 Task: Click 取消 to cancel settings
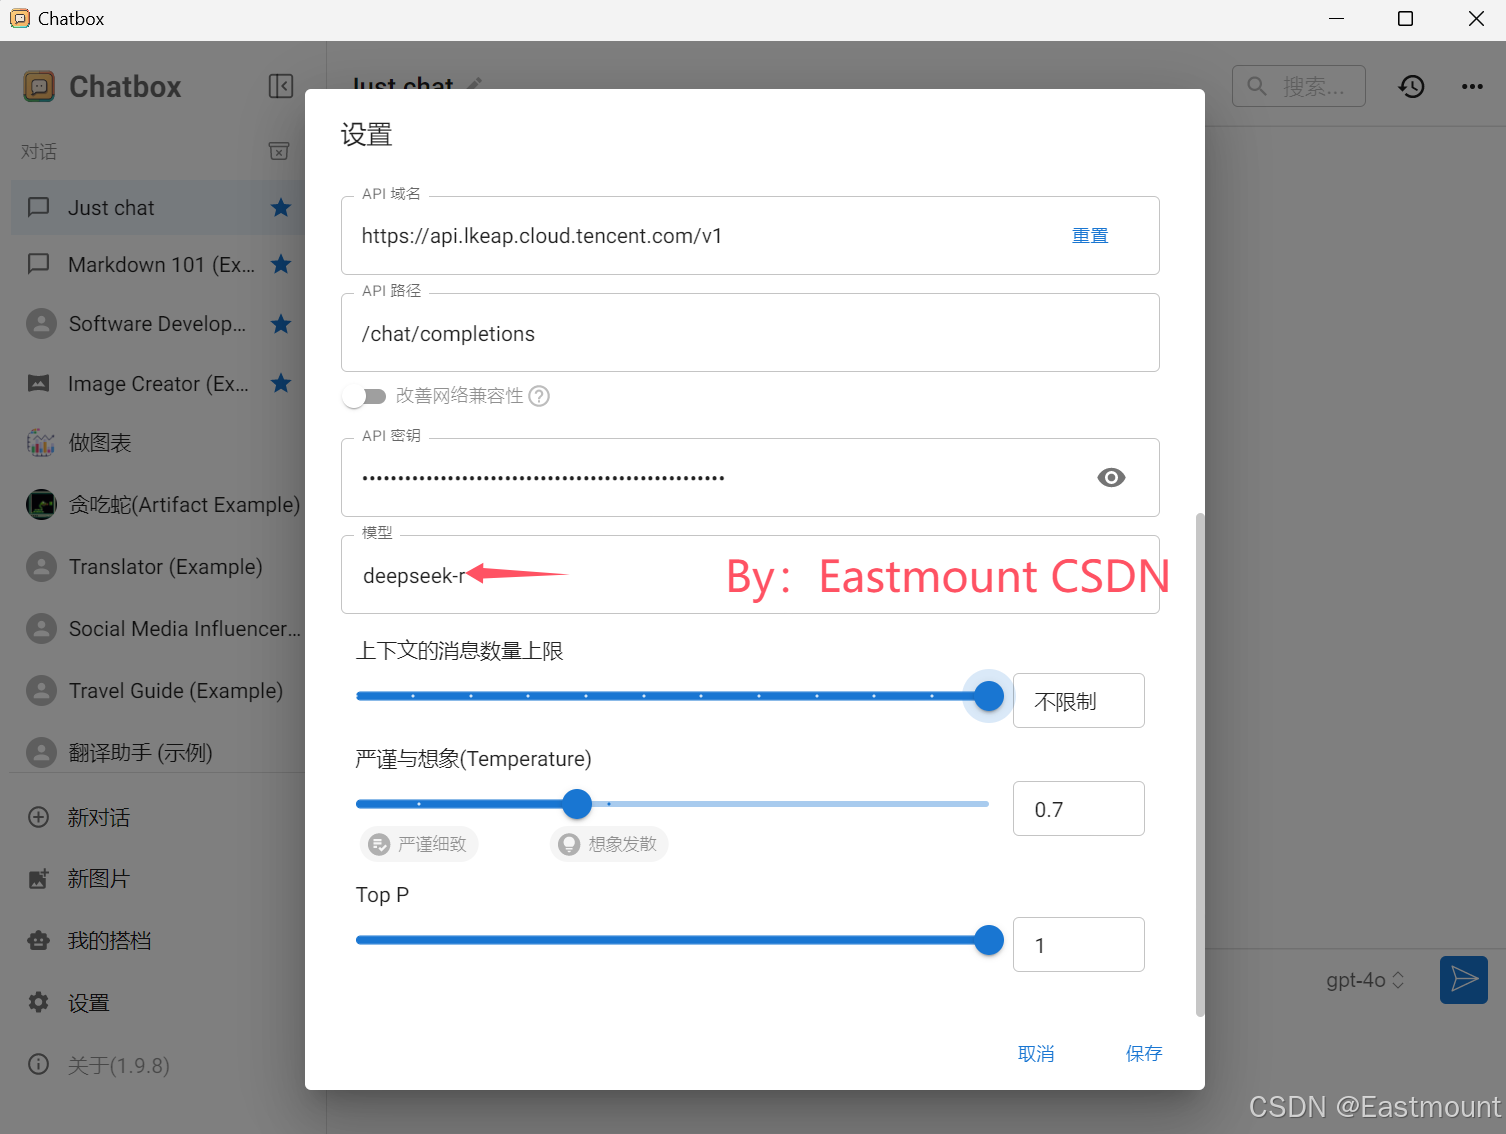pos(1036,1053)
